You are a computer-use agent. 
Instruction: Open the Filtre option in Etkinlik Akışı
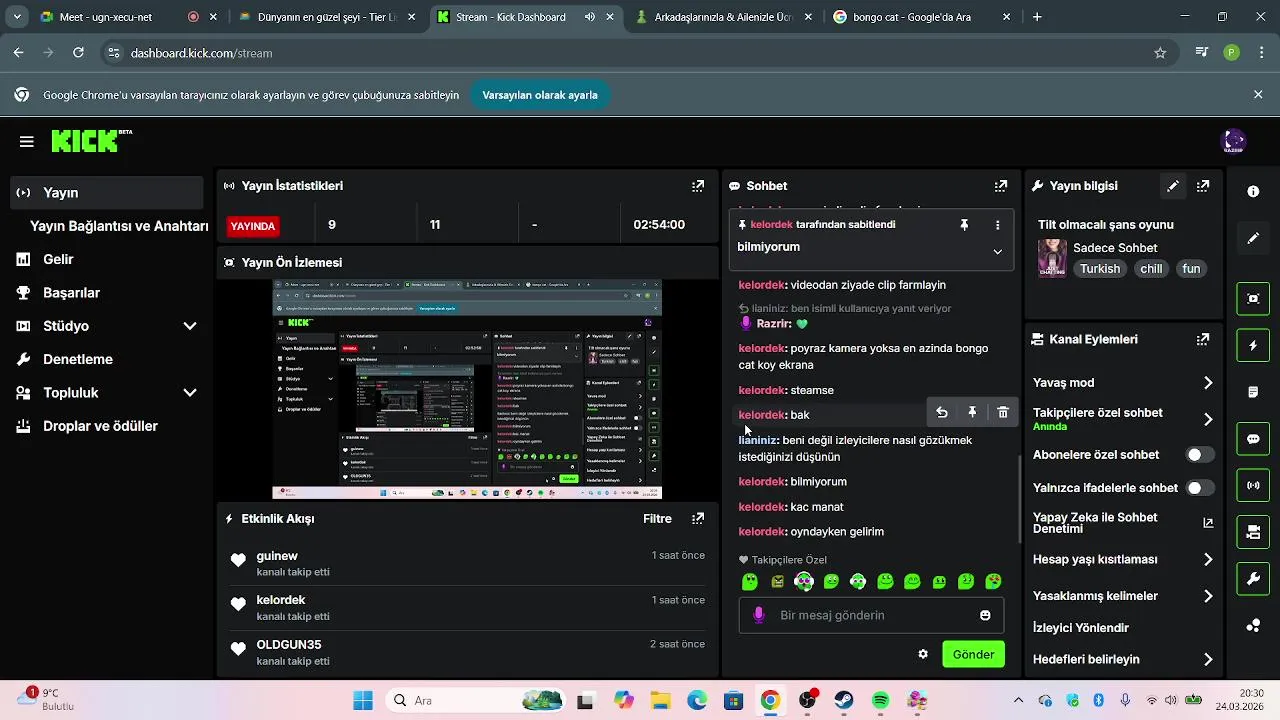pyautogui.click(x=657, y=519)
